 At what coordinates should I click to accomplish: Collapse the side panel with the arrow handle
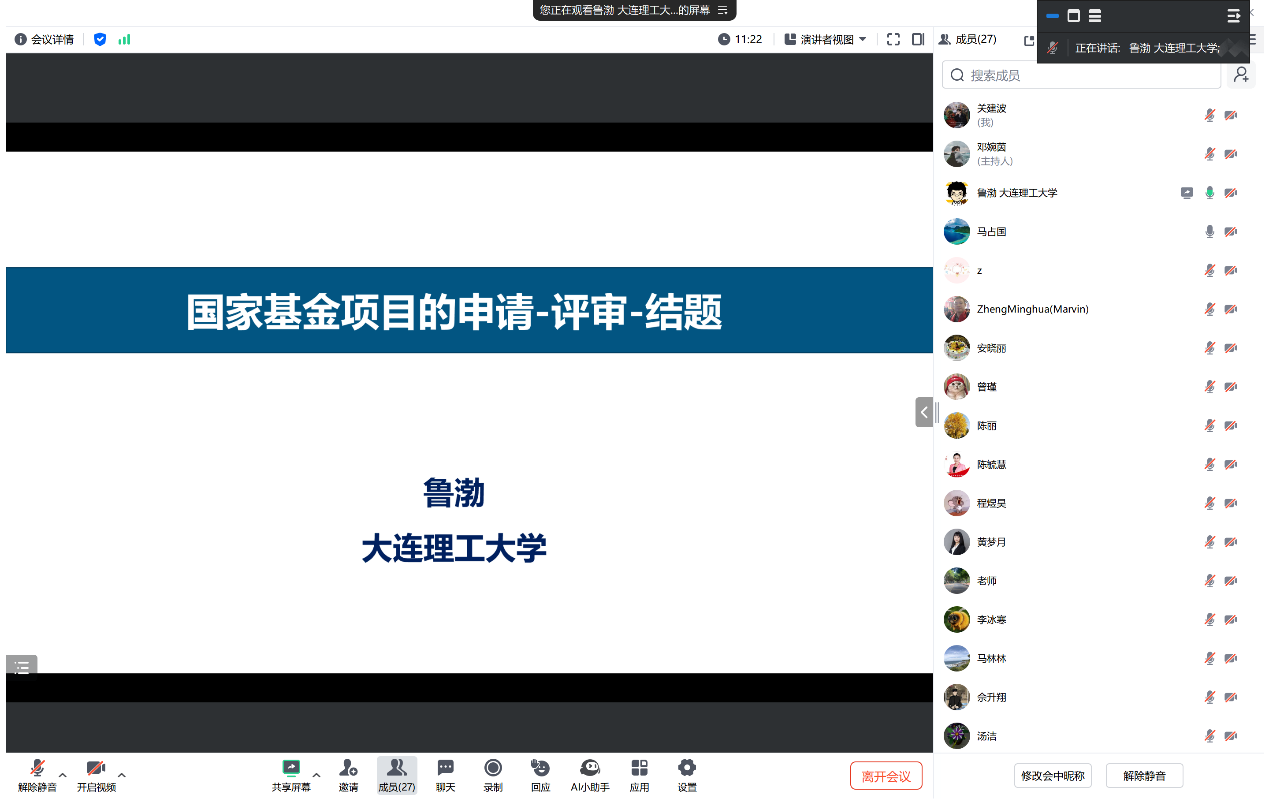tap(924, 412)
